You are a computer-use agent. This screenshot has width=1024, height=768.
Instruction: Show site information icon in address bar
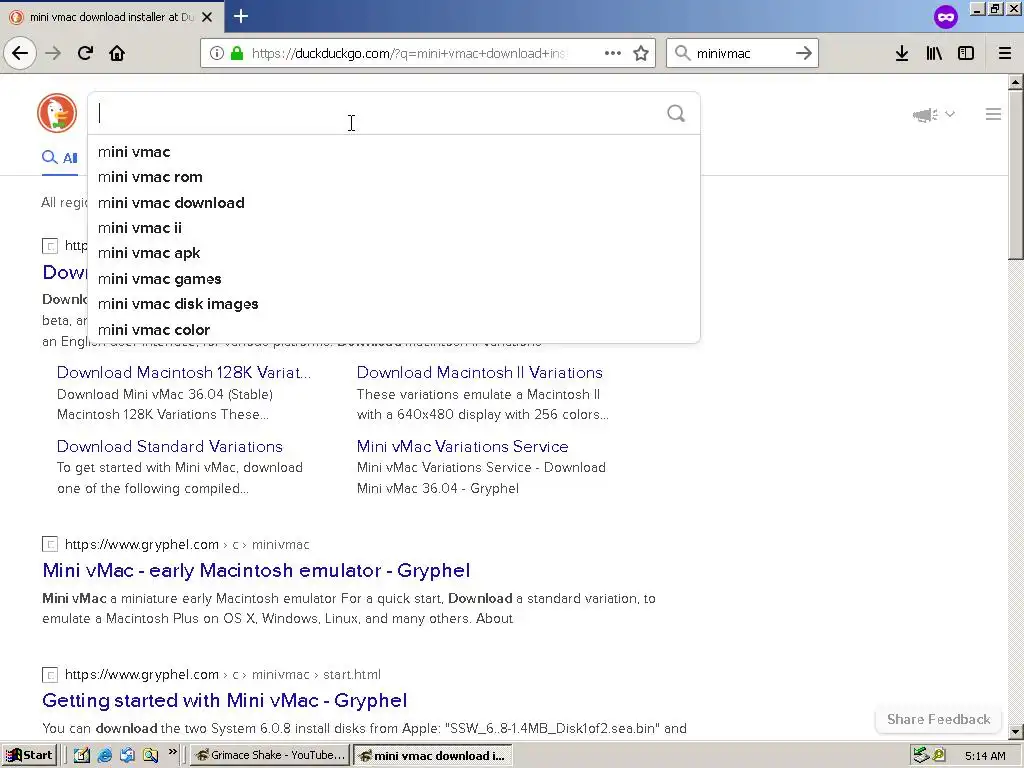tap(217, 53)
